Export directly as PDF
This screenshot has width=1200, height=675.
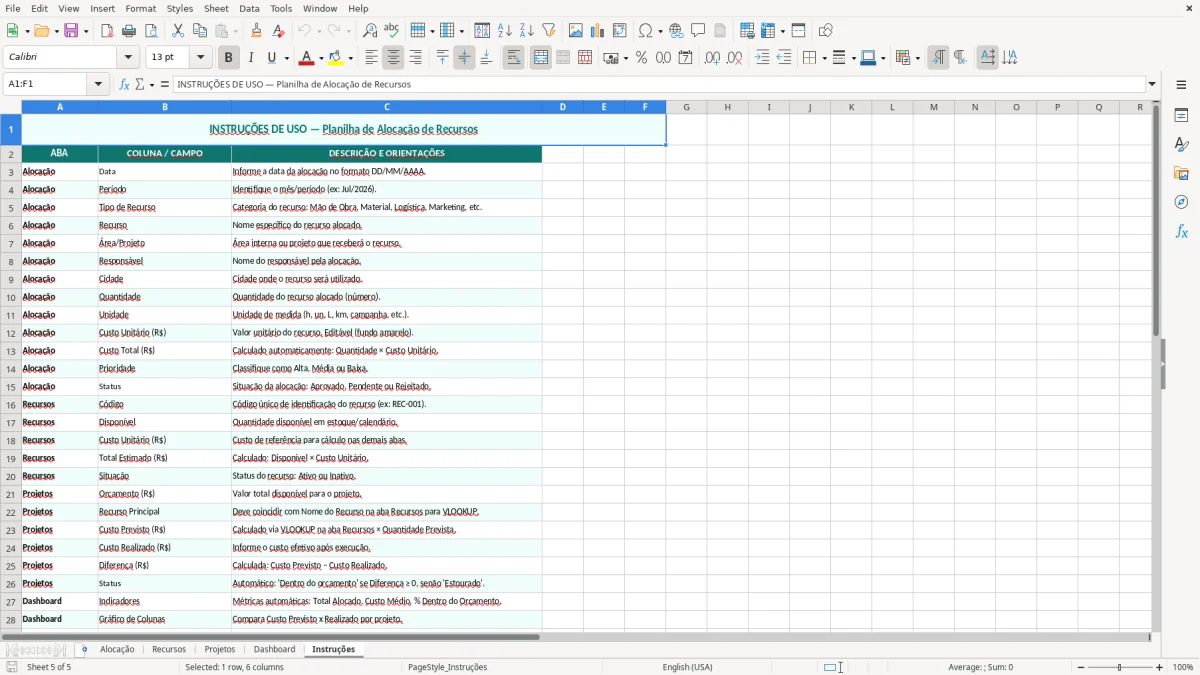pos(107,31)
